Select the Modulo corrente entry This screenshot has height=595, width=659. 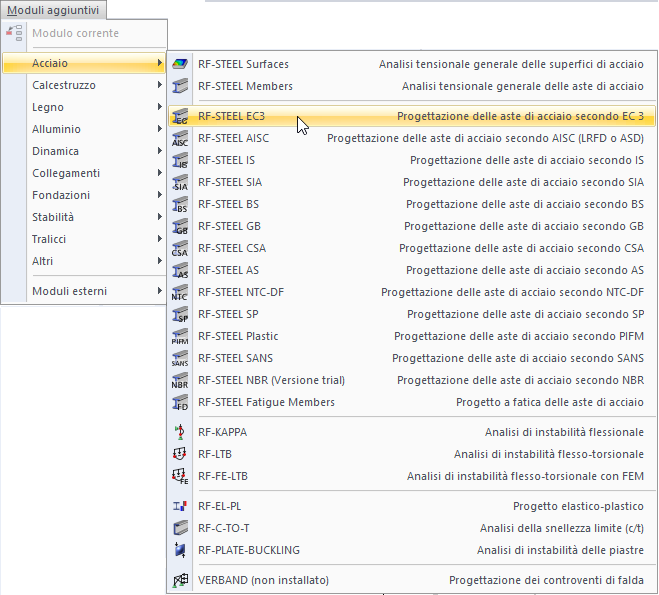pyautogui.click(x=84, y=33)
